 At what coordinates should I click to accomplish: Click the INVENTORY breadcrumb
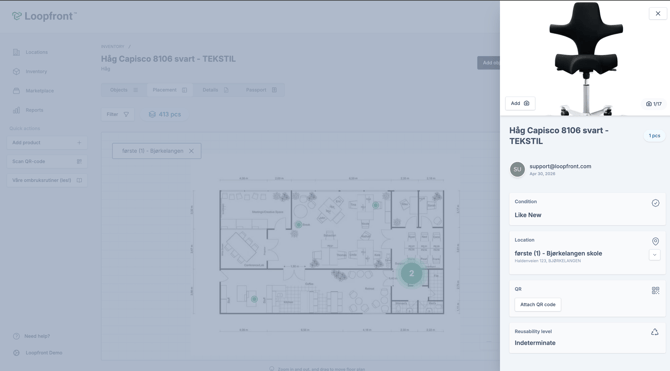[x=112, y=47]
